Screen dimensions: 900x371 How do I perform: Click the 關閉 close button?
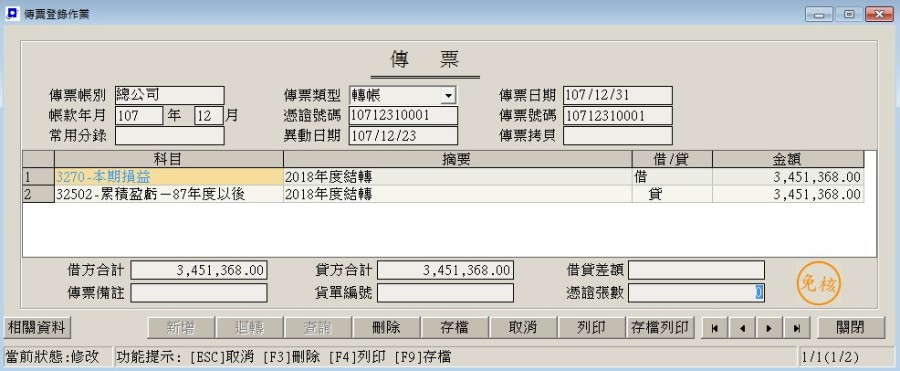(852, 328)
